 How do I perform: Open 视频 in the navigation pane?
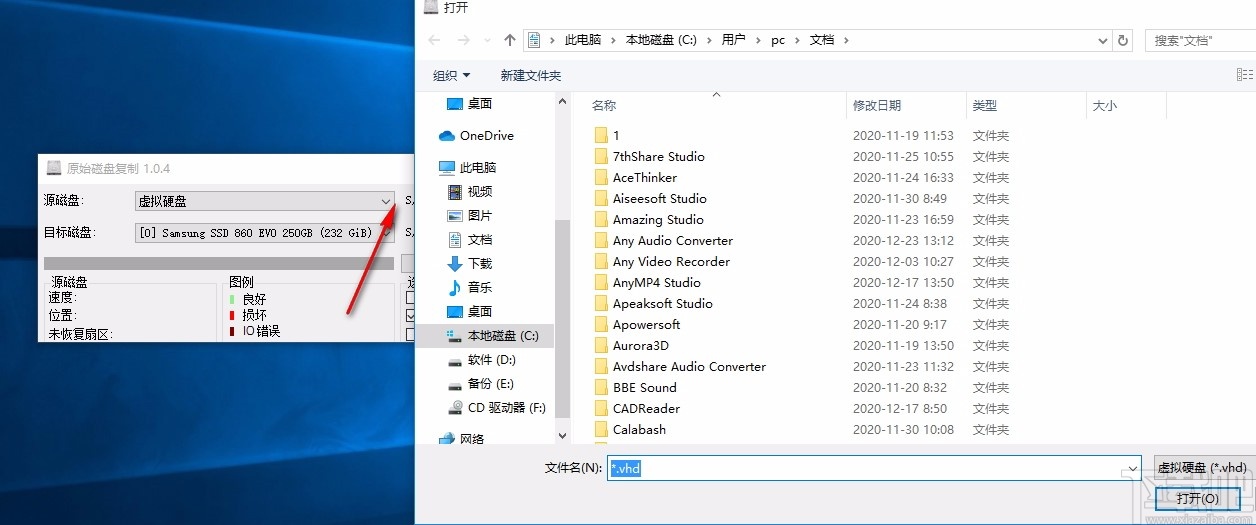(x=470, y=191)
